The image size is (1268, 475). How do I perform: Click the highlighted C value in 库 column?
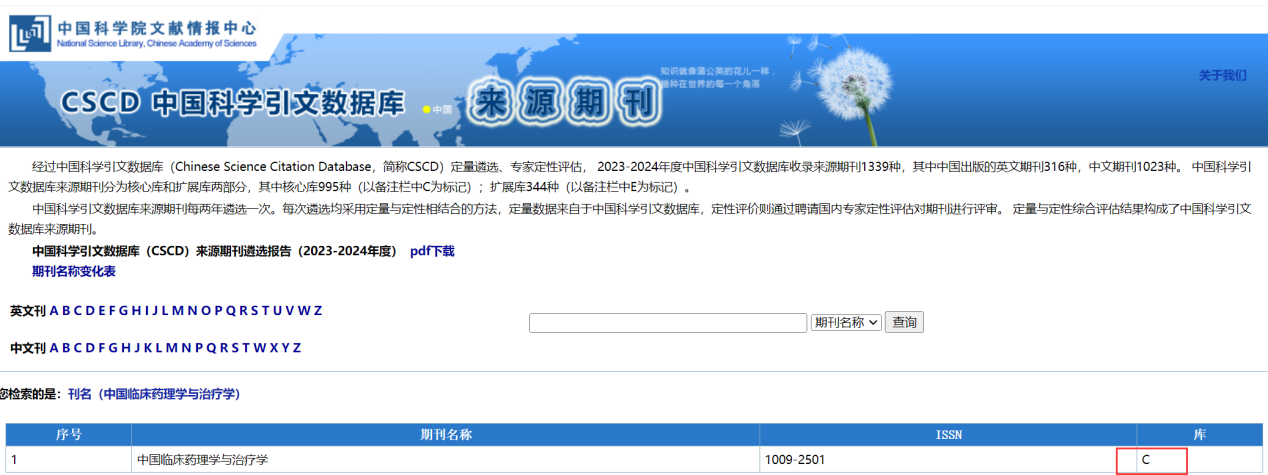tap(1147, 460)
